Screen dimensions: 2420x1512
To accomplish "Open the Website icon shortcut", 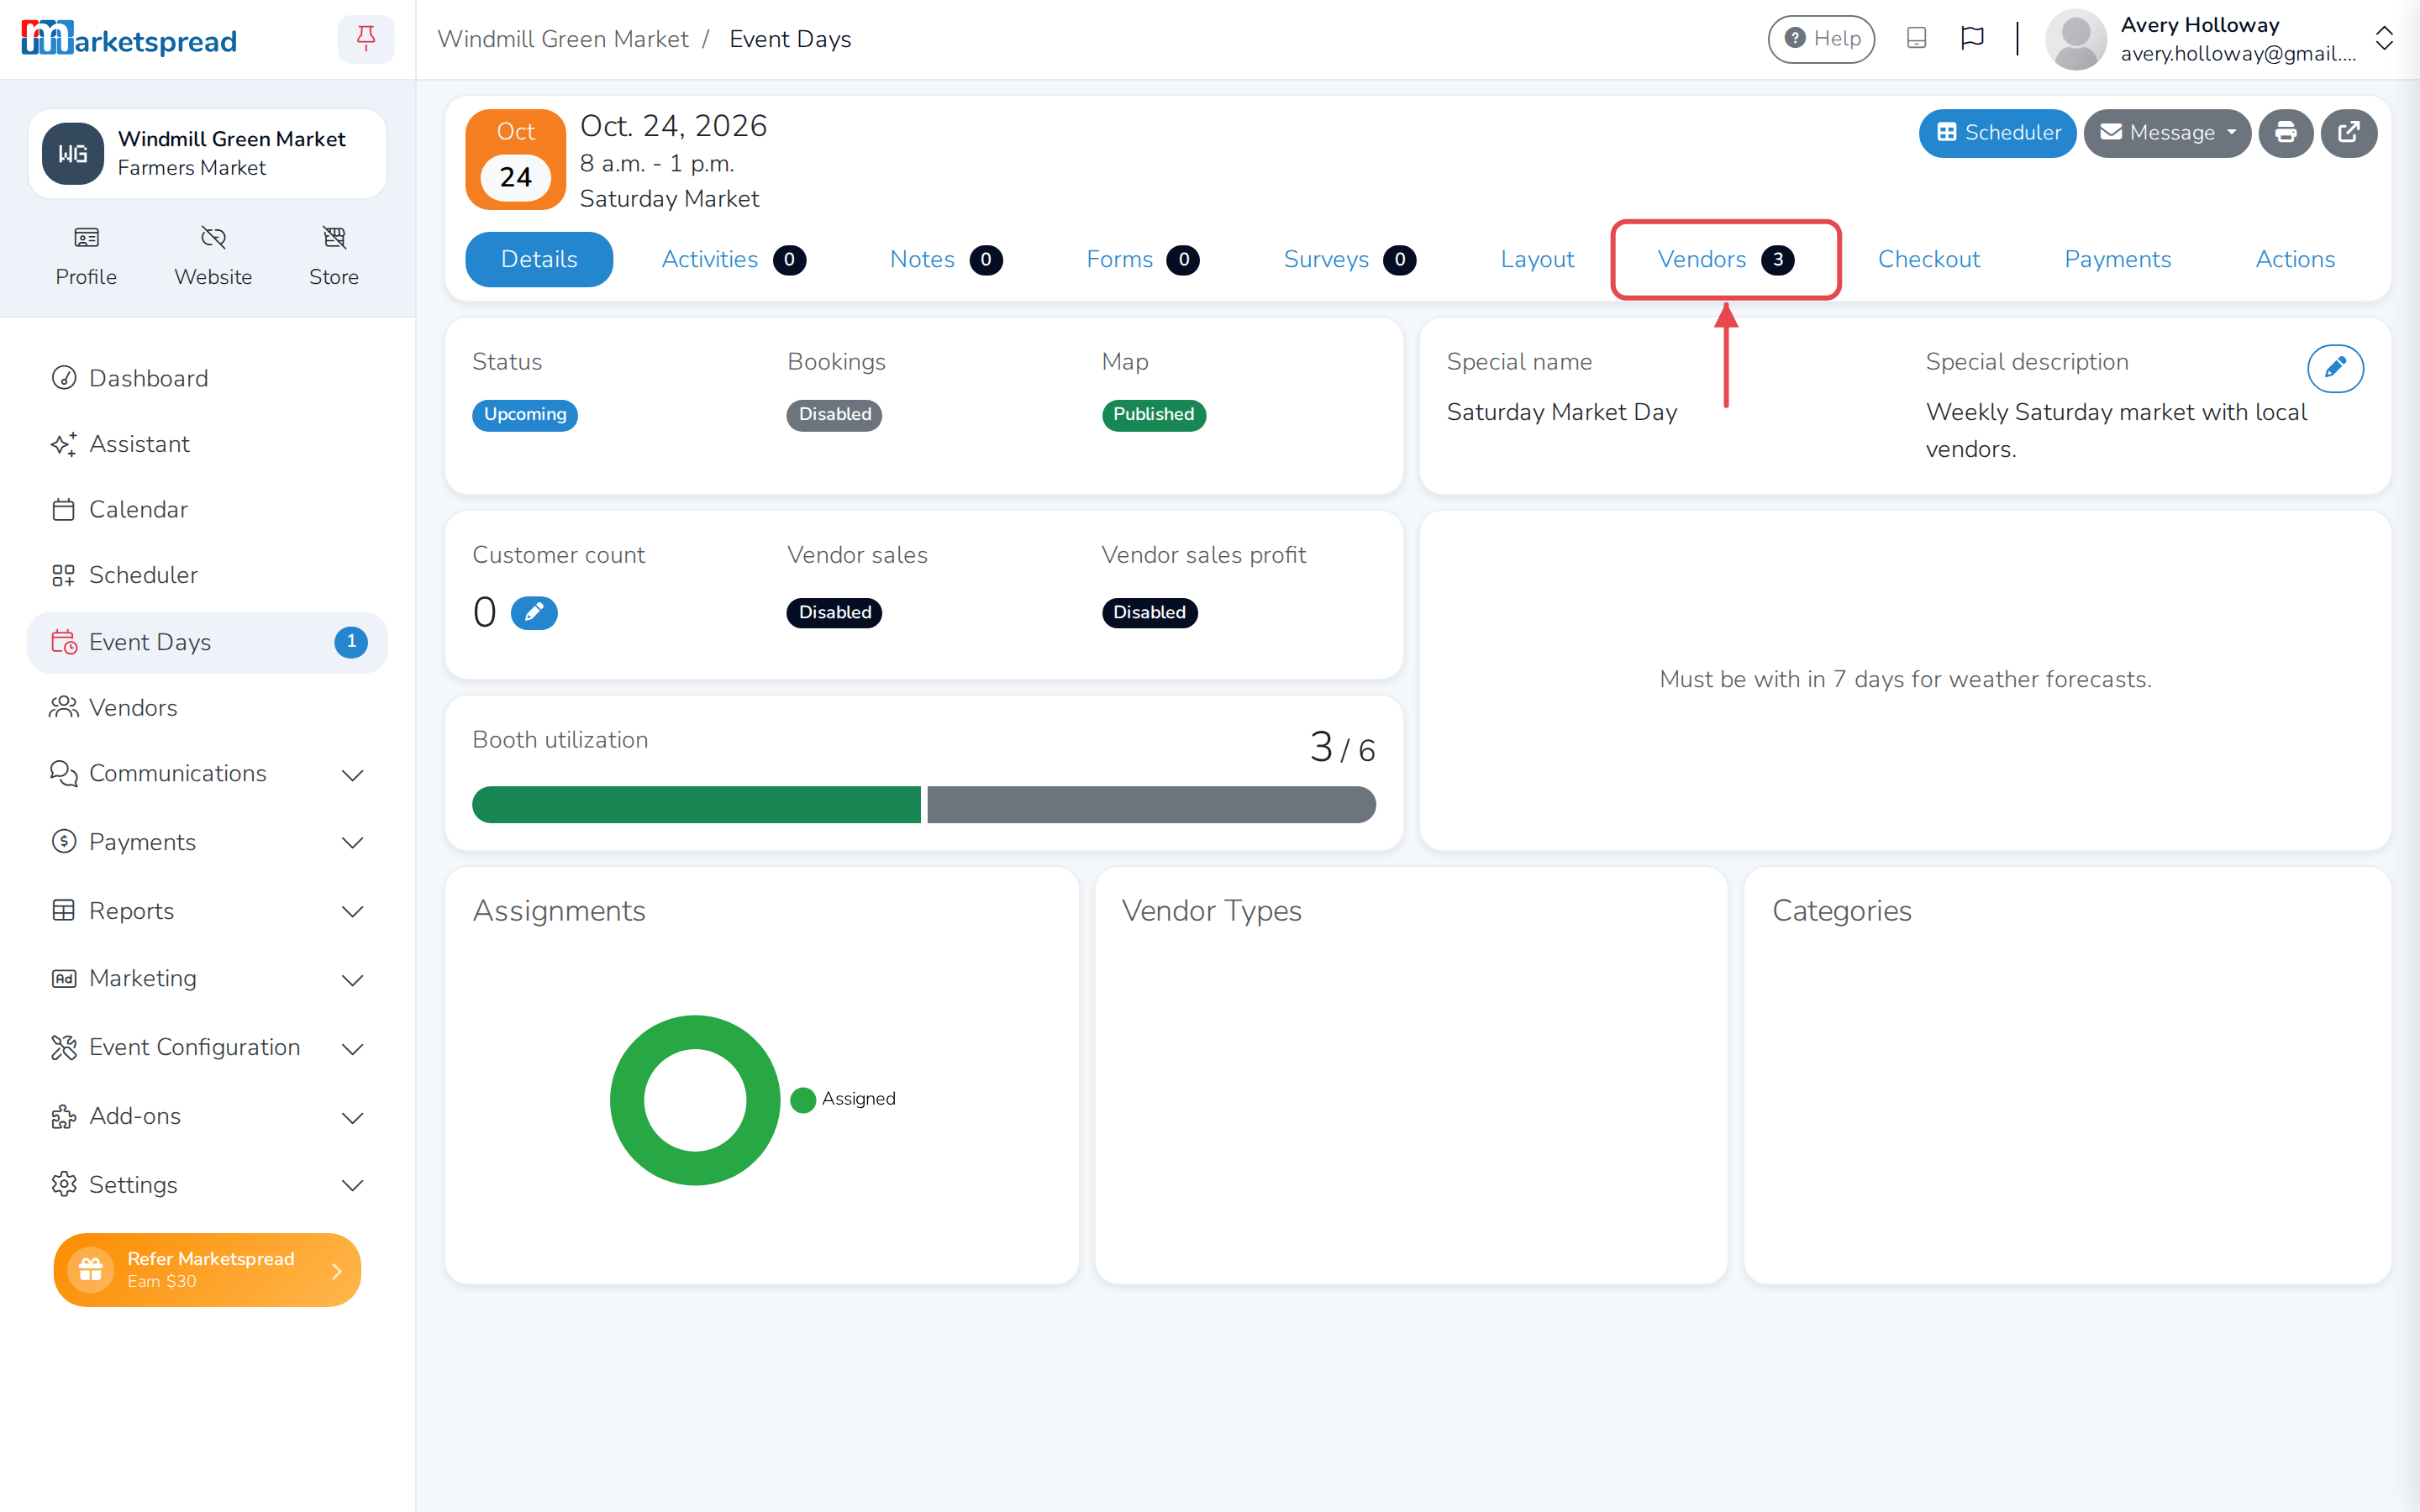I will tap(213, 256).
